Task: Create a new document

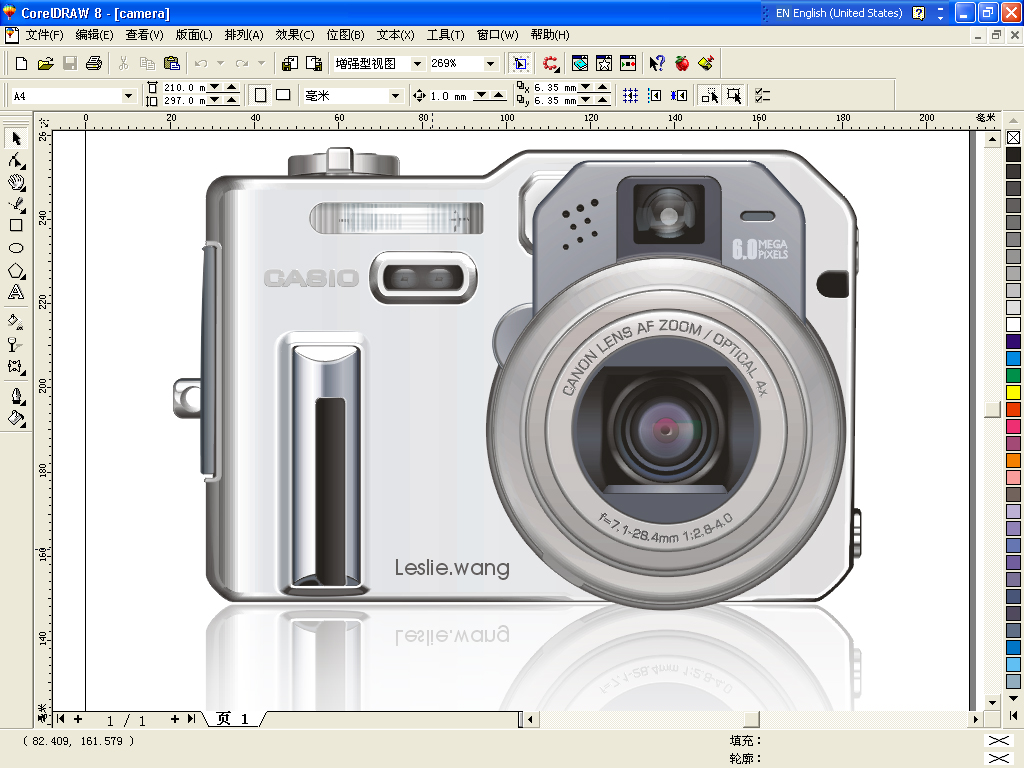Action: point(21,63)
